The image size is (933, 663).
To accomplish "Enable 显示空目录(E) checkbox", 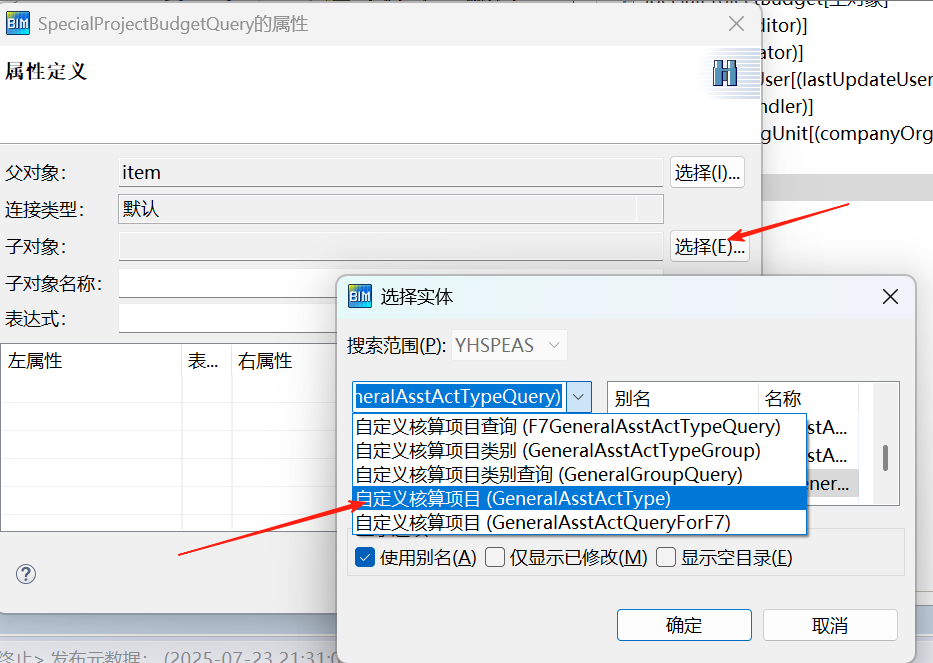I will (x=666, y=558).
